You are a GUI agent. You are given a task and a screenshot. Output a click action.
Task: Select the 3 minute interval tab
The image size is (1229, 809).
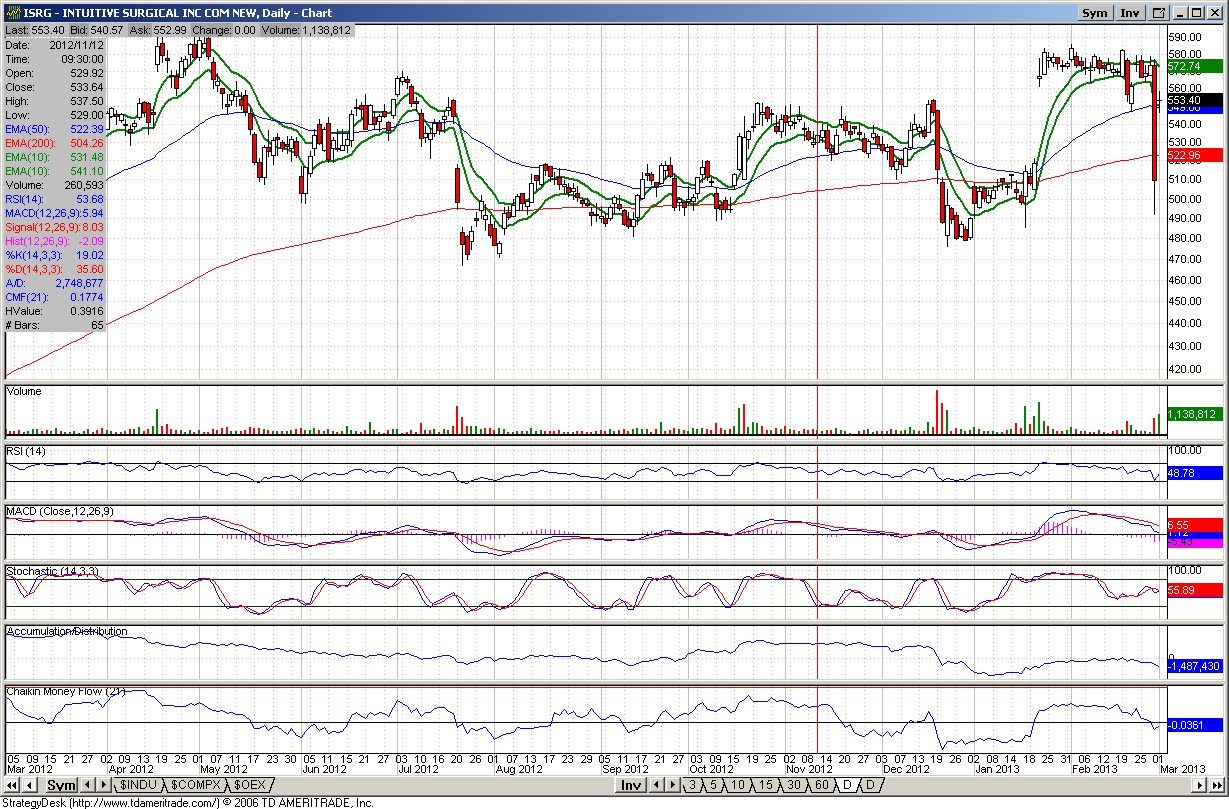(692, 785)
